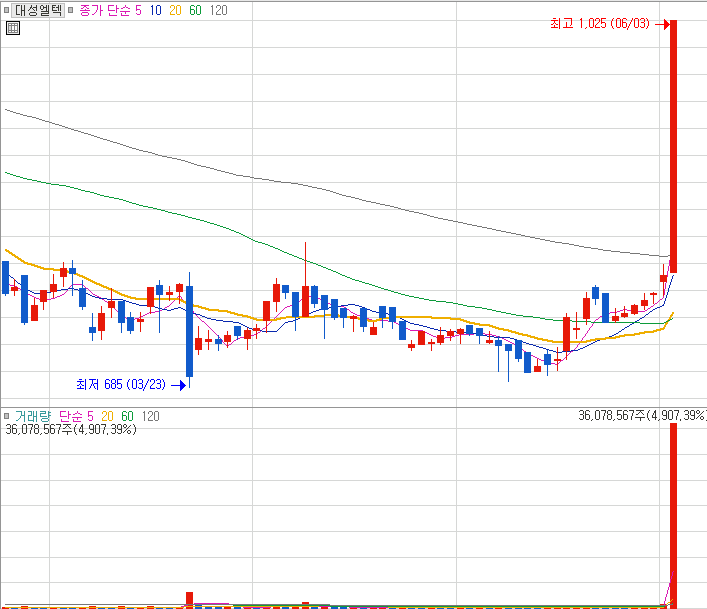
Task: Click the long blue 03/23 candle
Action: point(190,331)
